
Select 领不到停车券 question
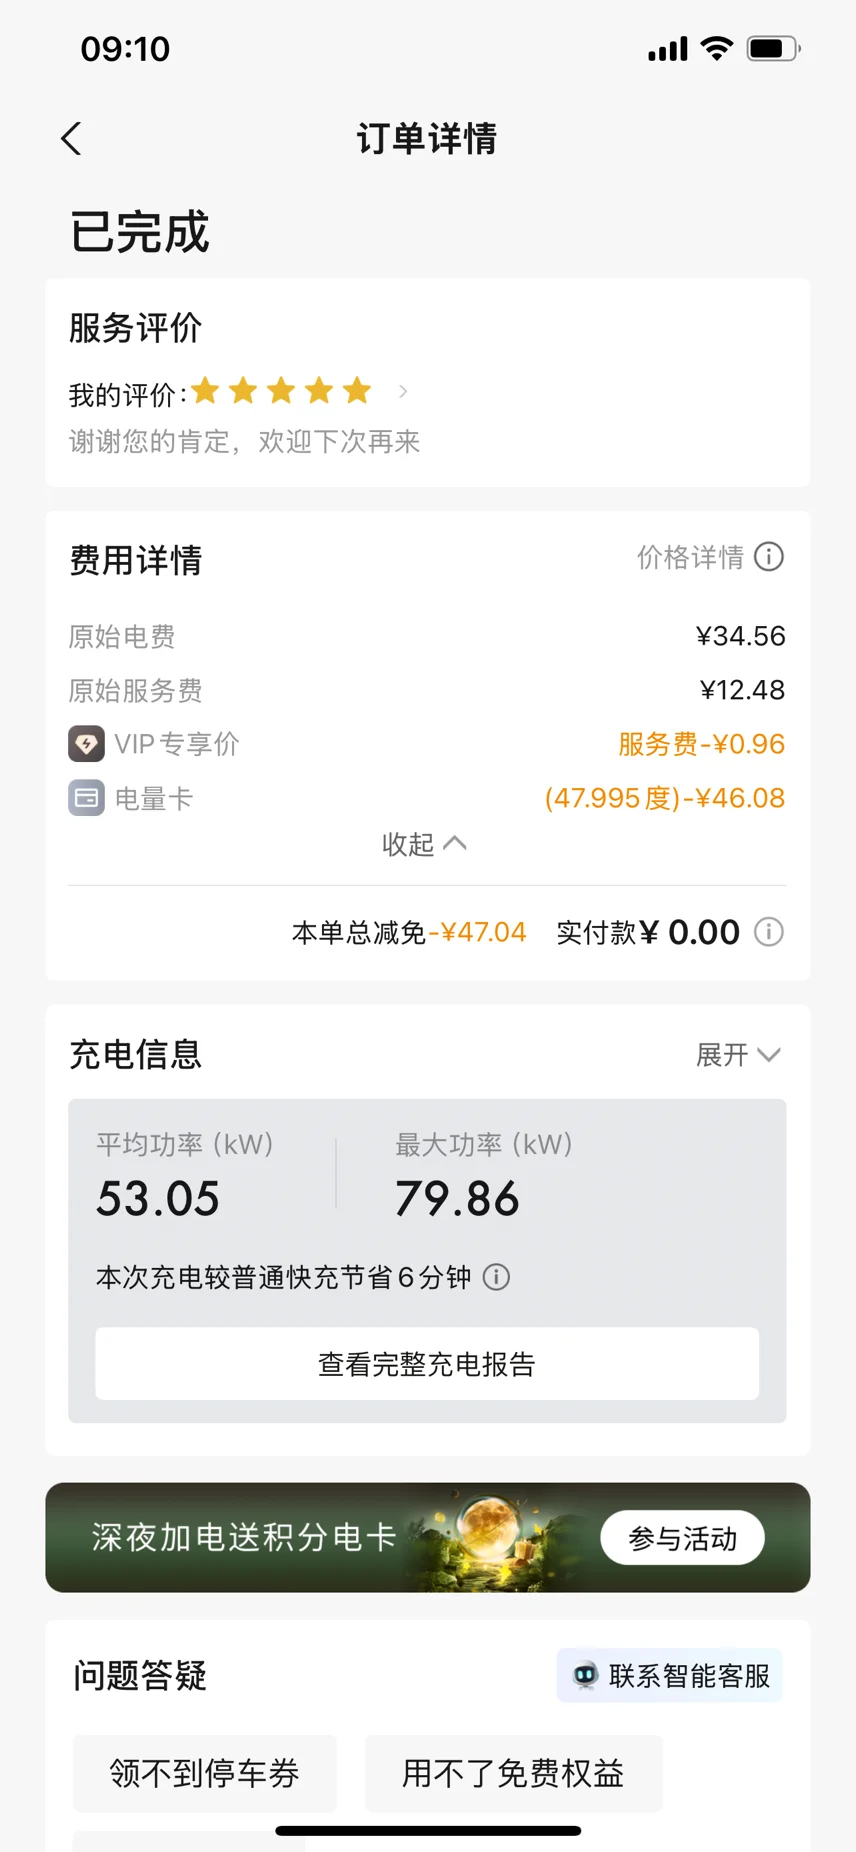tap(205, 1773)
